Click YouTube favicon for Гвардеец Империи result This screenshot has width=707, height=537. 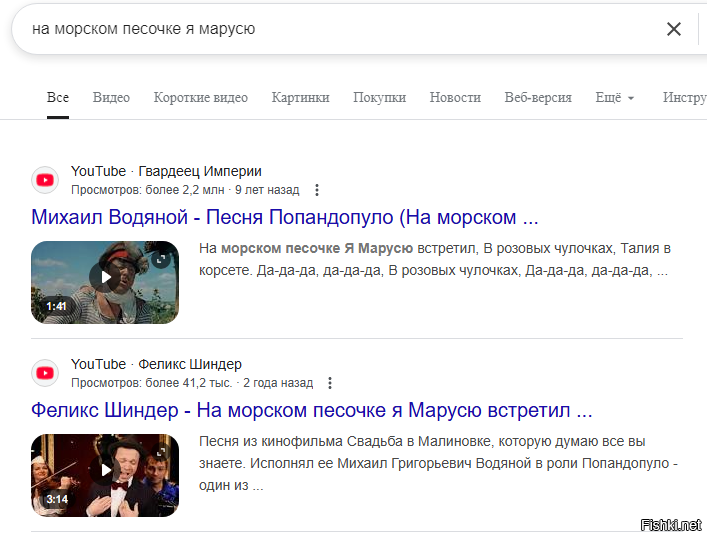coord(45,180)
